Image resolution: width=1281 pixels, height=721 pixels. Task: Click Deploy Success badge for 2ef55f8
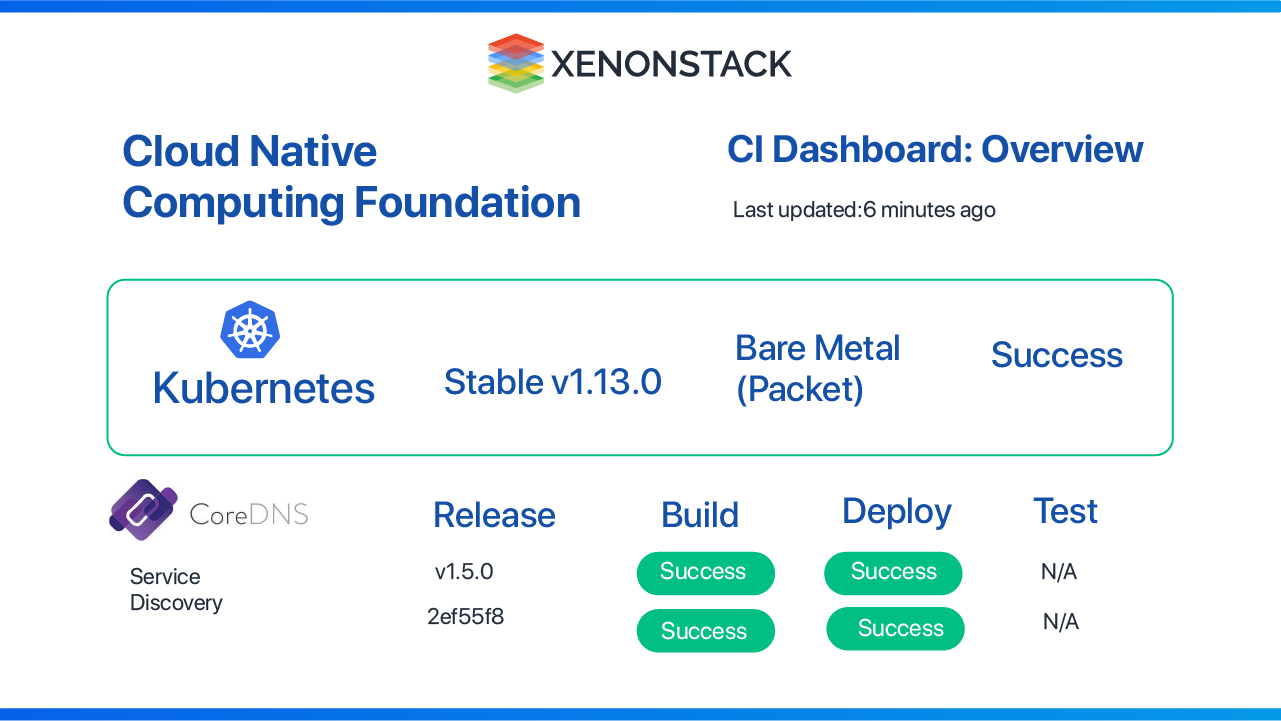click(x=896, y=629)
